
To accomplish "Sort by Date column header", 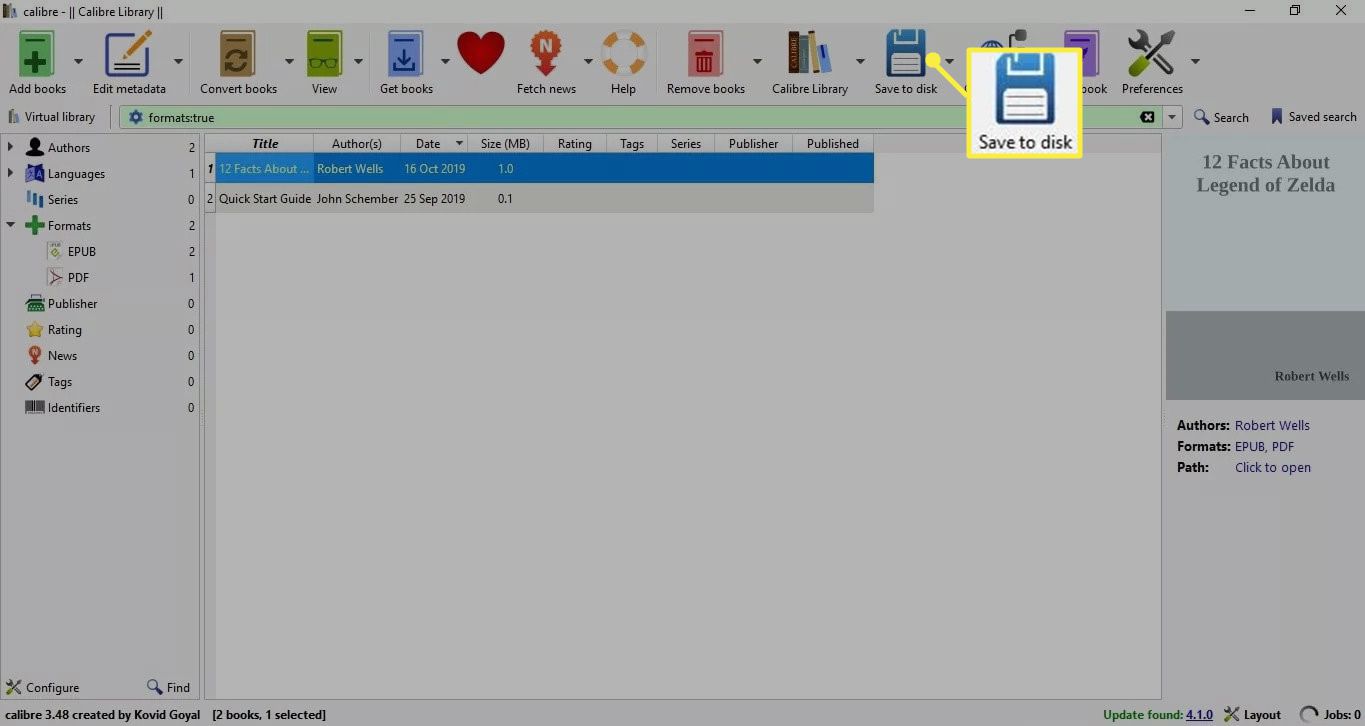I will 434,143.
